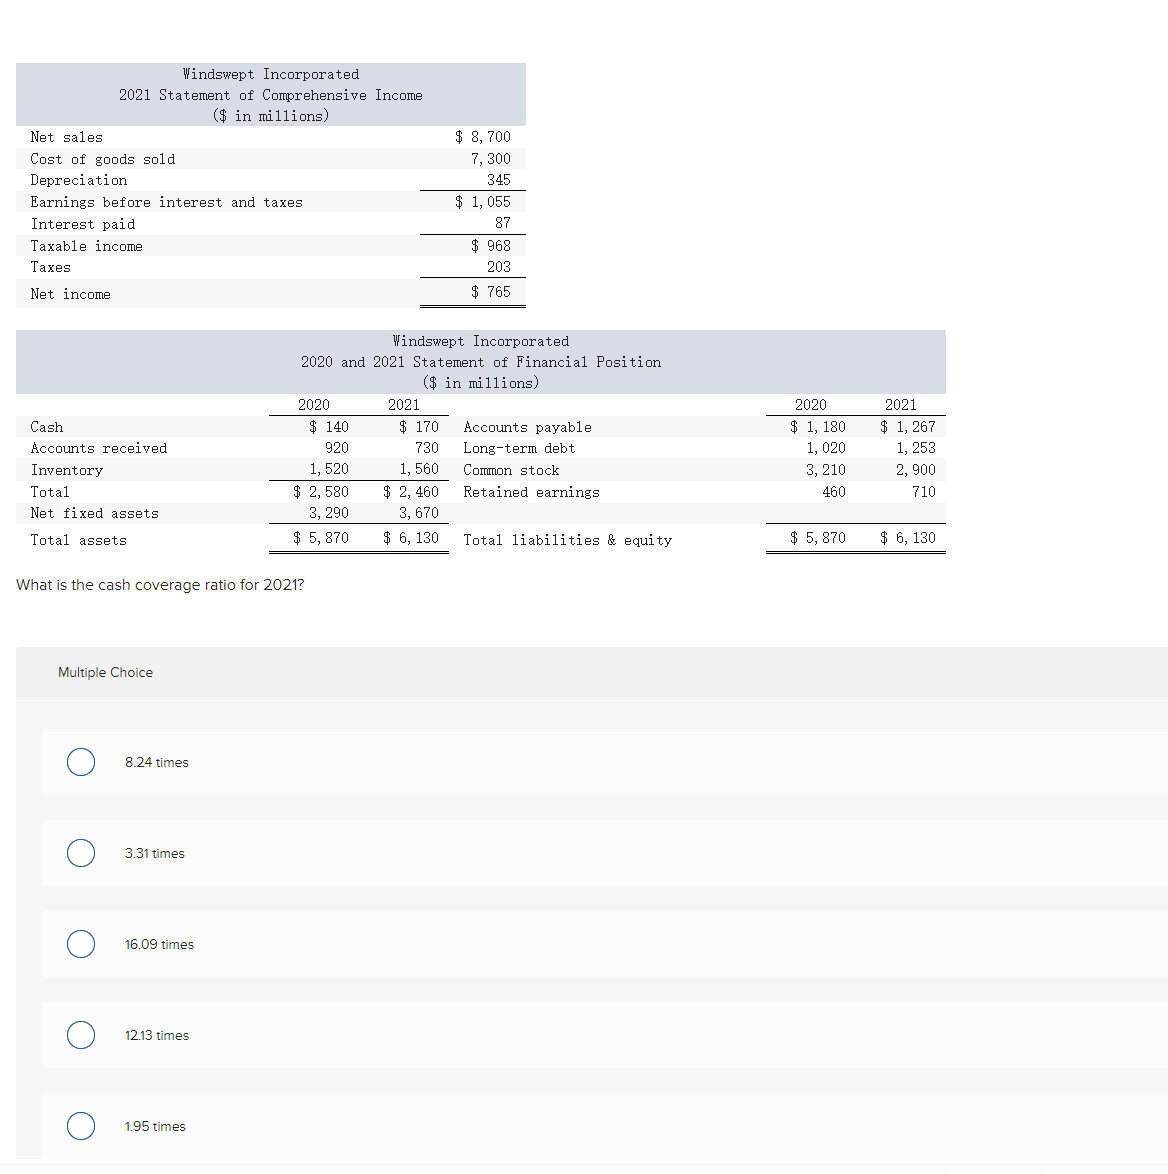Select the radio button for 16.09 times
The width and height of the screenshot is (1168, 1174).
click(80, 944)
